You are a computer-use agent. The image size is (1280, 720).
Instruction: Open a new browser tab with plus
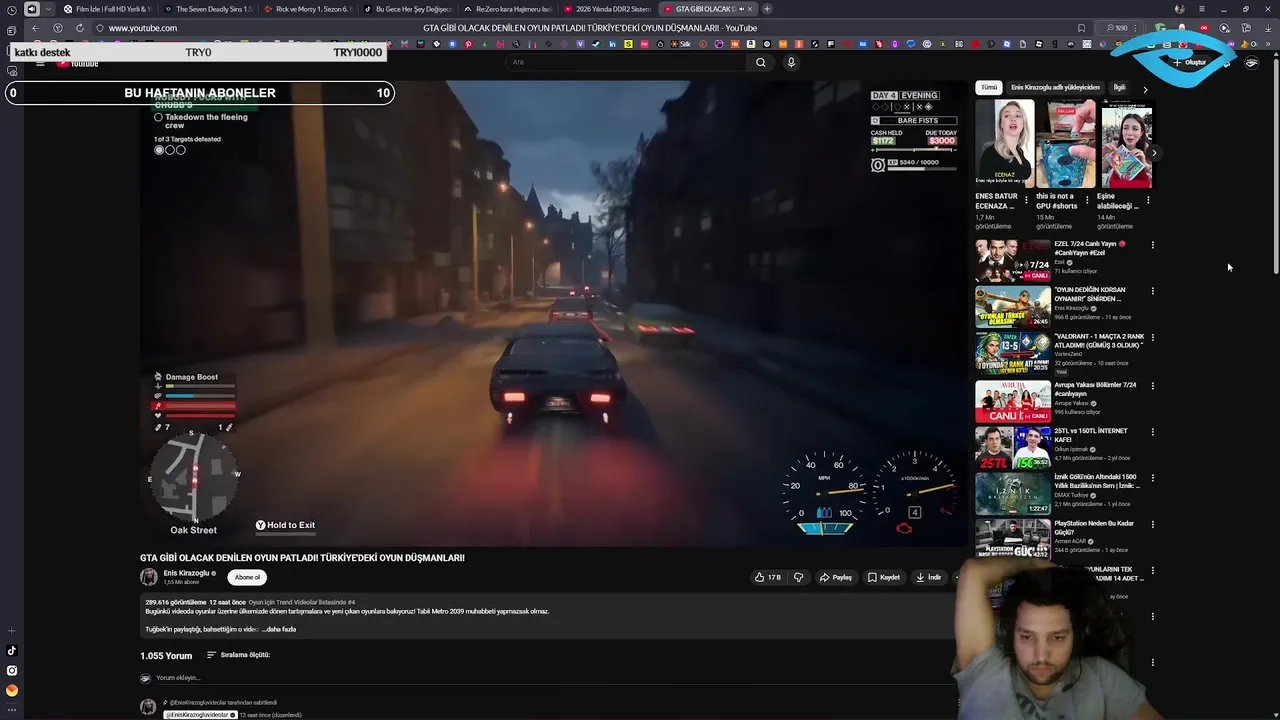(x=767, y=9)
